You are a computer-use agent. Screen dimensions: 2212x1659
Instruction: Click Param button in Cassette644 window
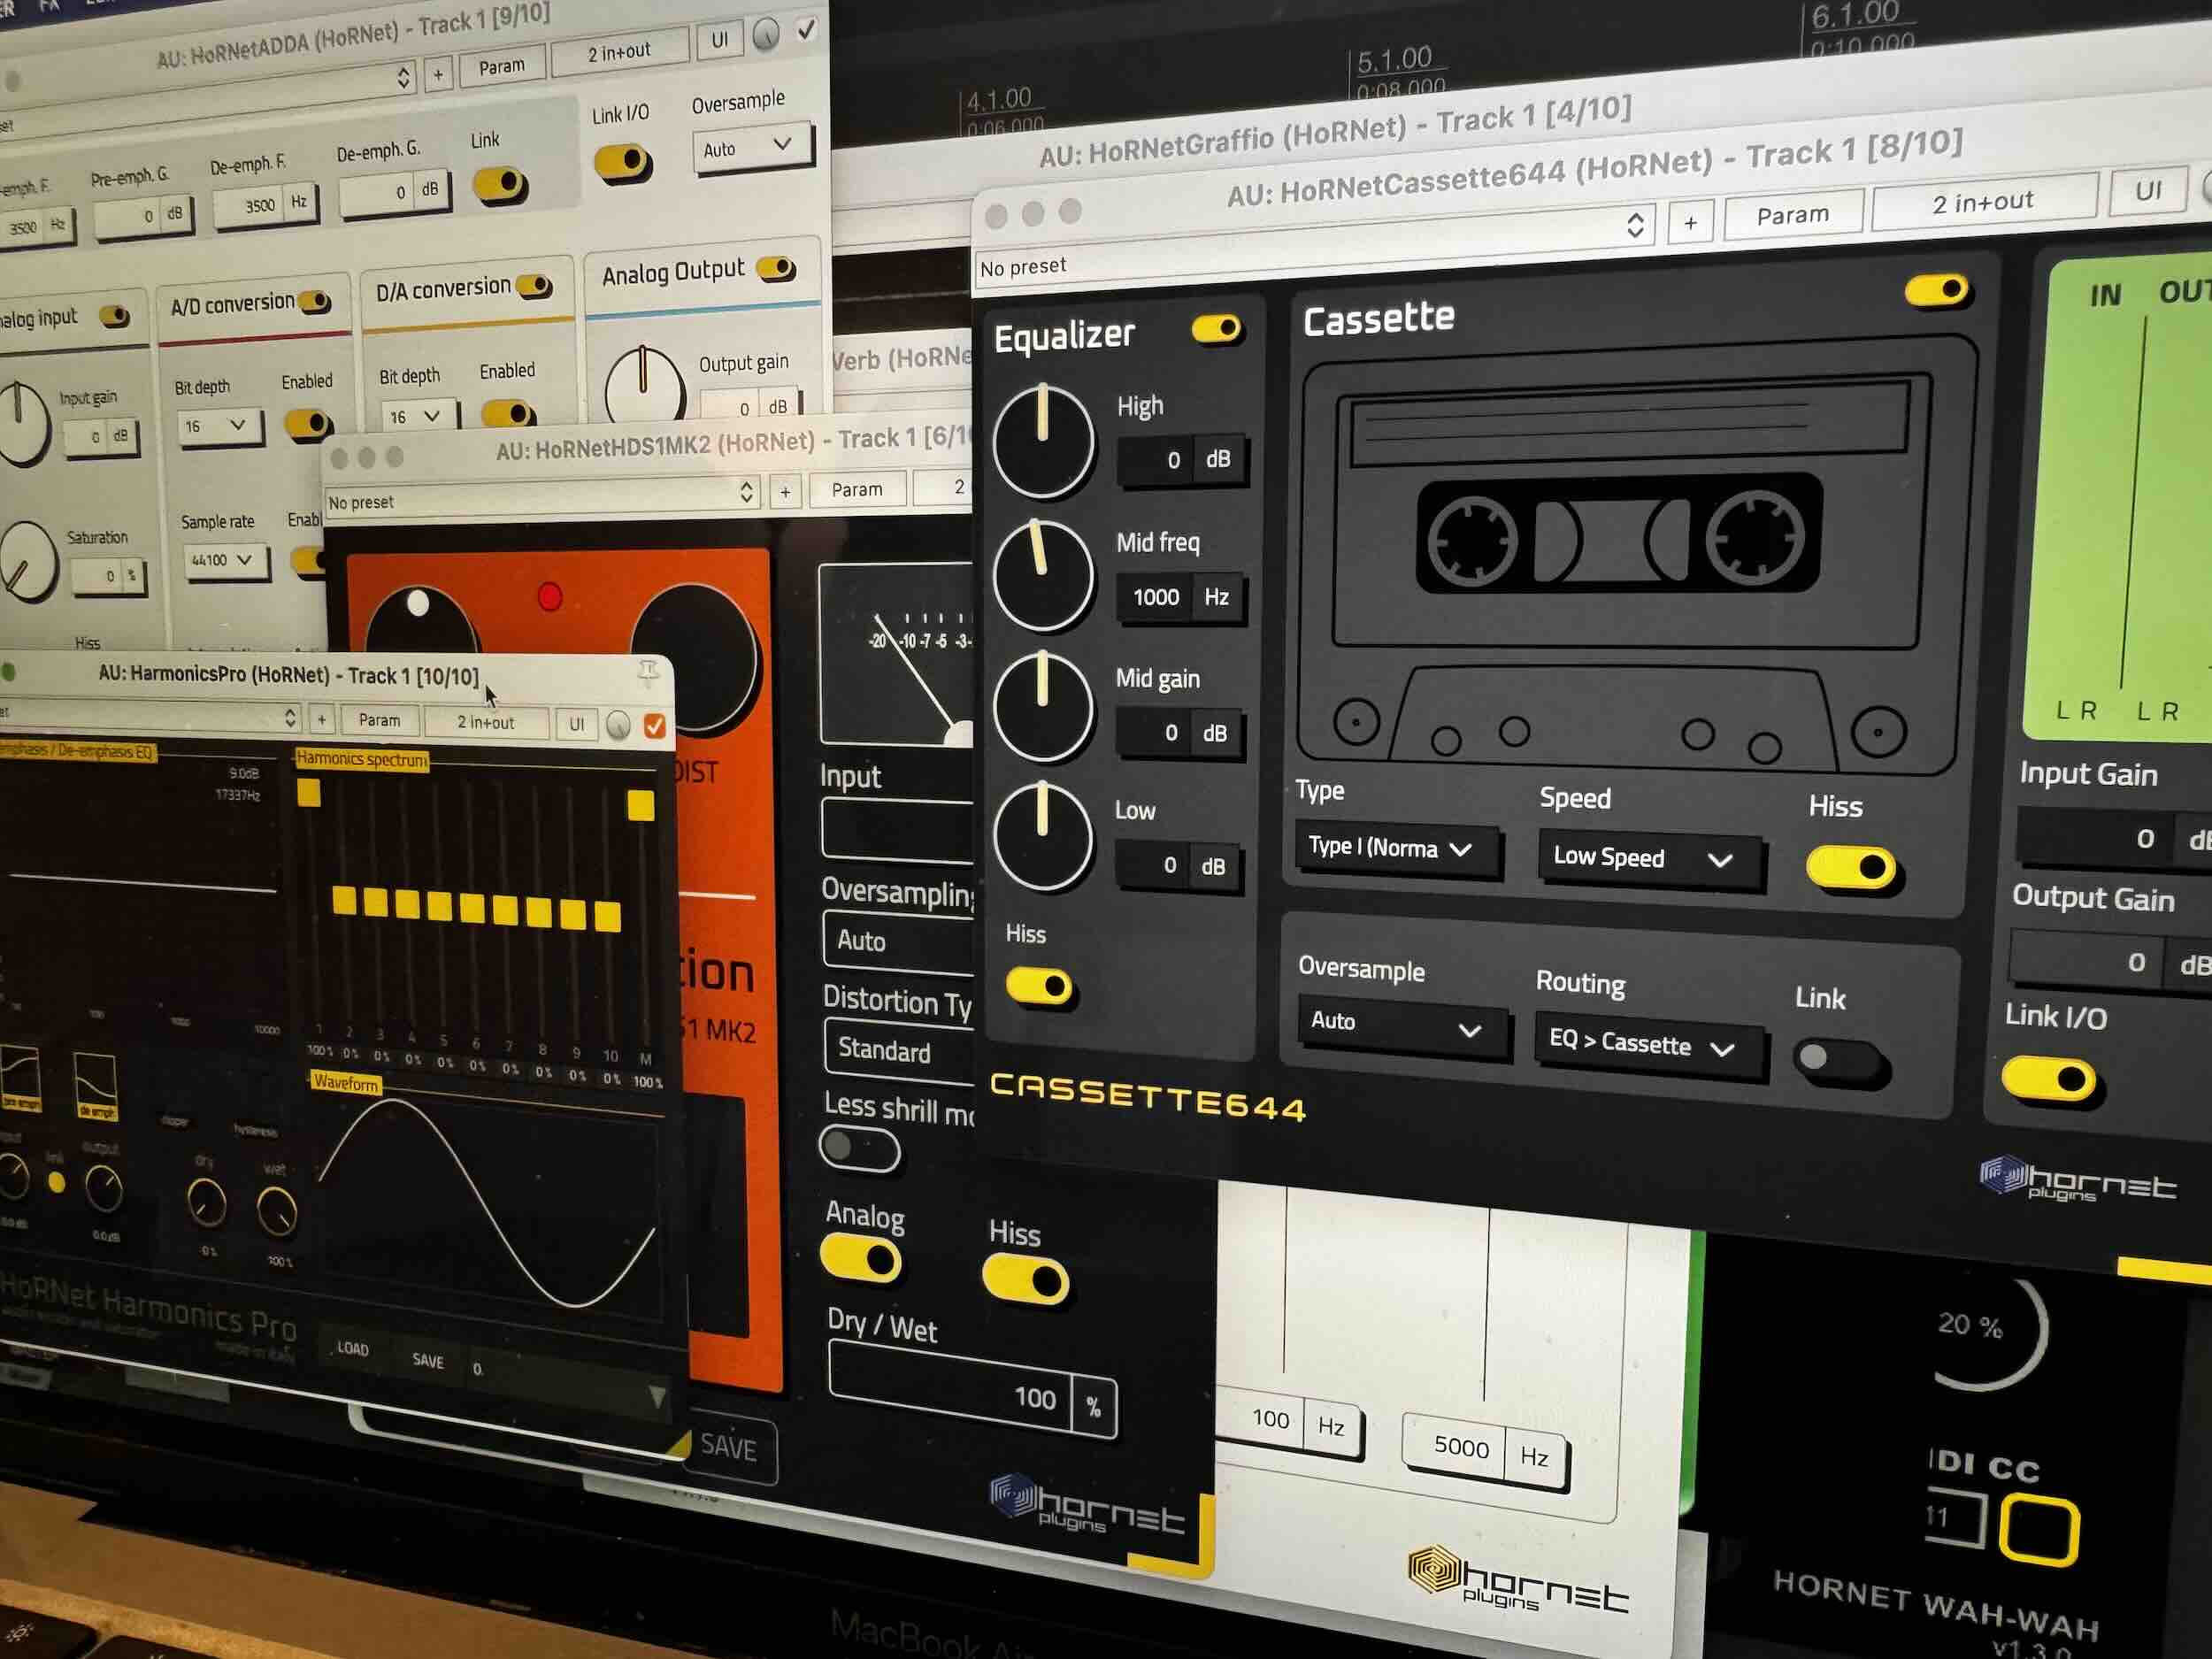click(1793, 215)
